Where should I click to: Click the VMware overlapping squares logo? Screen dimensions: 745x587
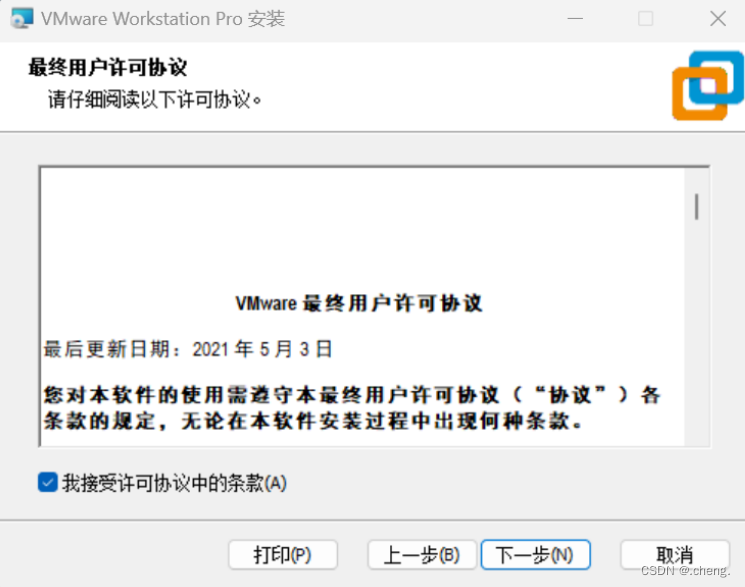point(708,86)
